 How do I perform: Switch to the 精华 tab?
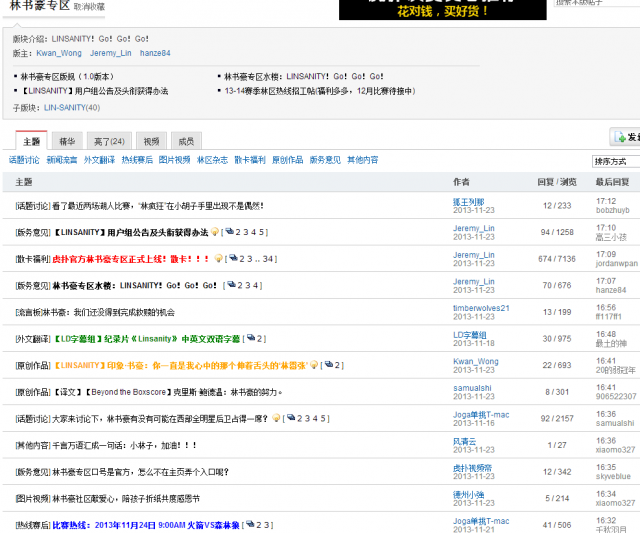(67, 141)
